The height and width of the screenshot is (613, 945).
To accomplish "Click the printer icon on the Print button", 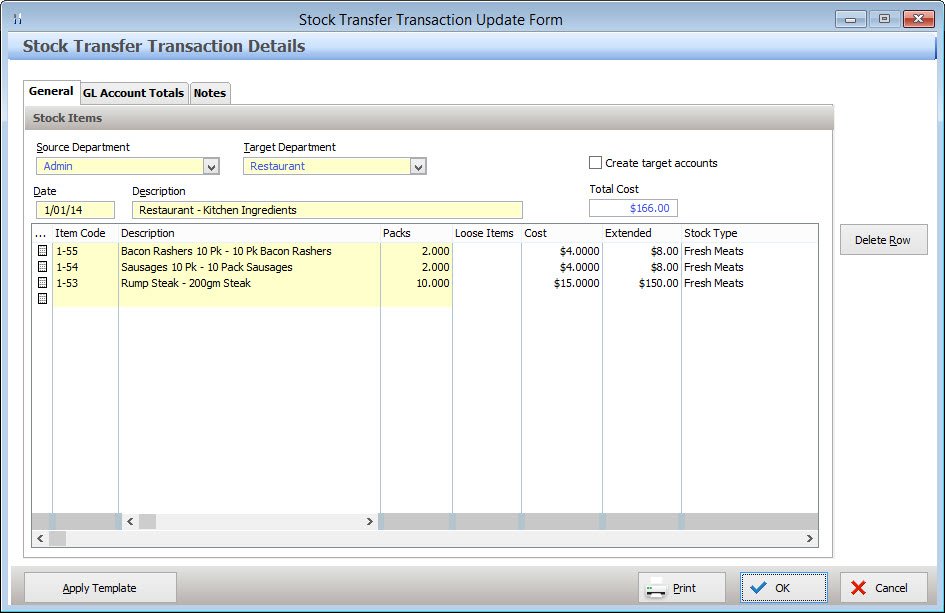I will click(659, 587).
